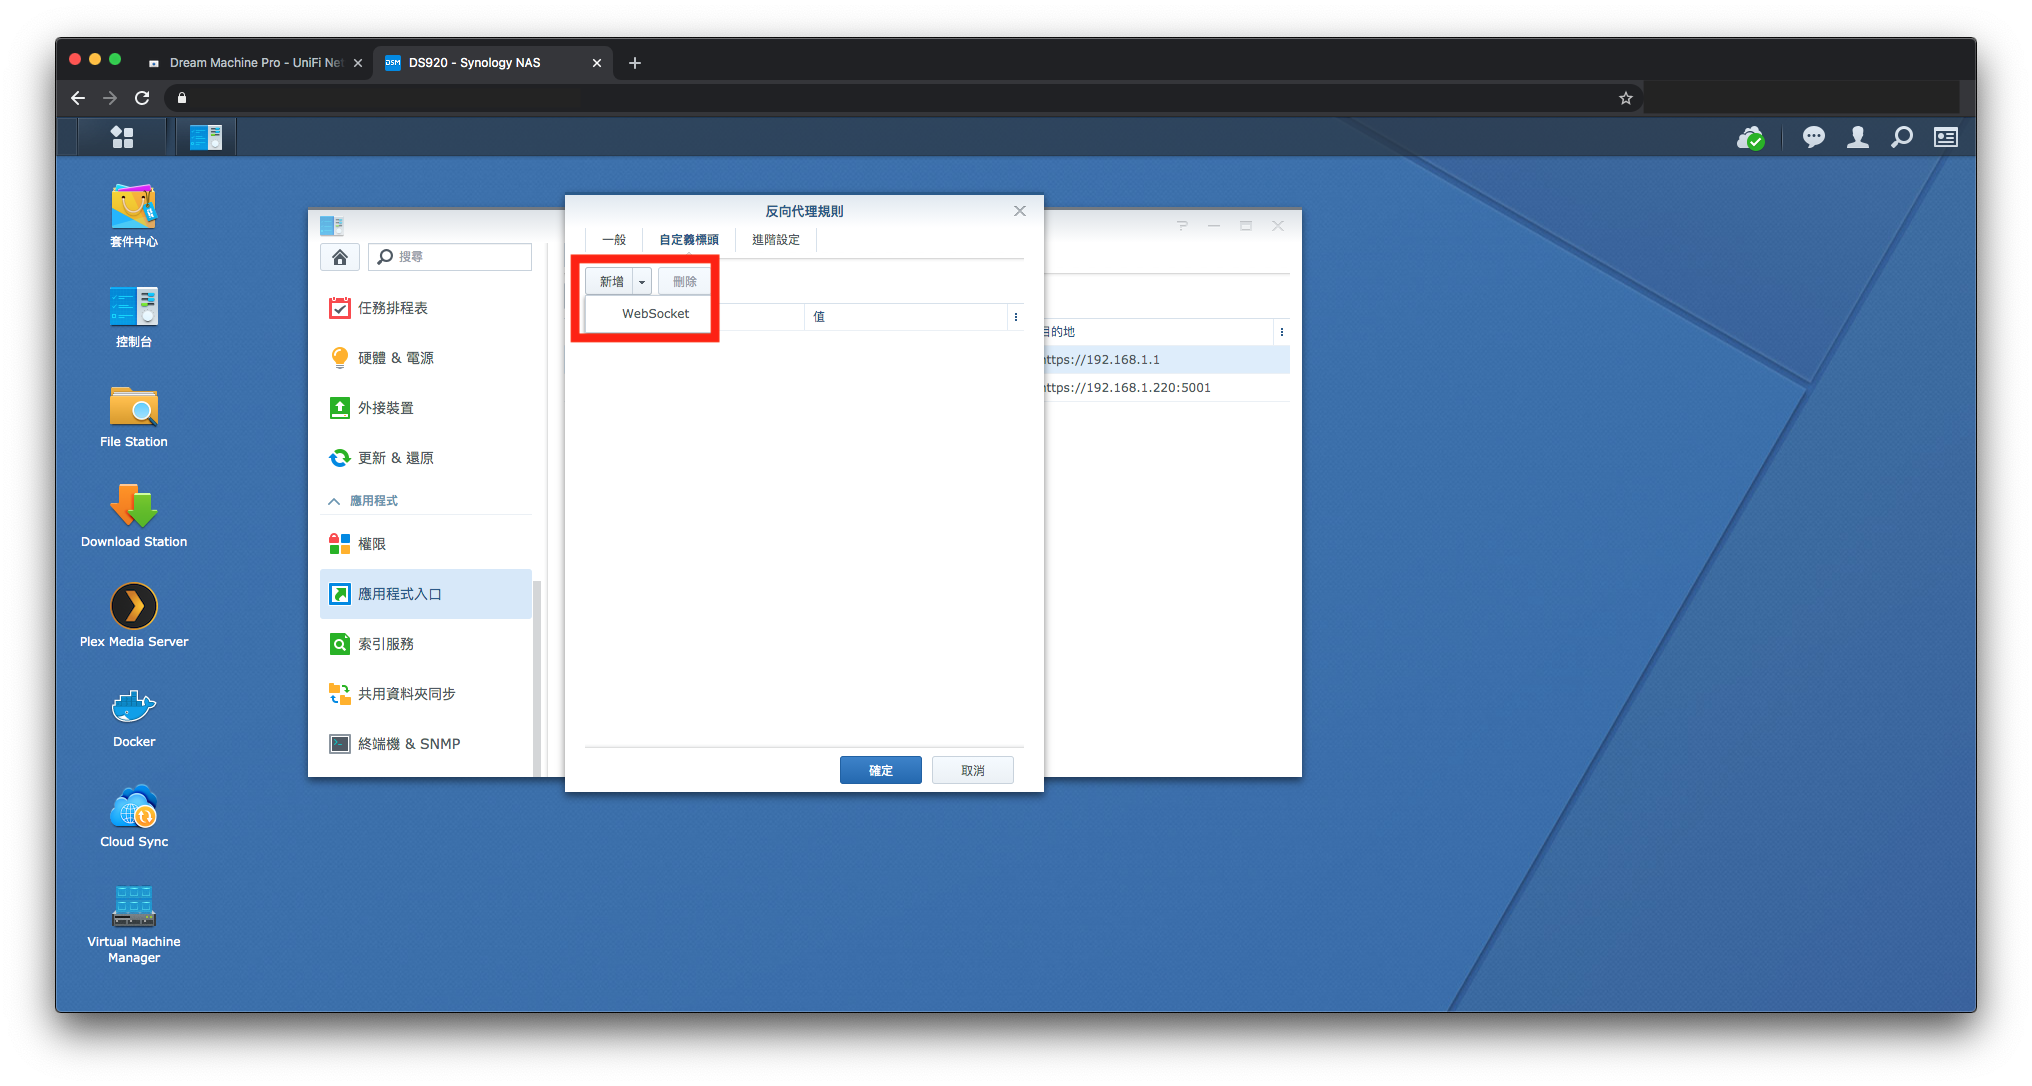Viewport: 2032px width, 1086px height.
Task: Select Control Panel in DSM taskbar
Action: [x=206, y=137]
